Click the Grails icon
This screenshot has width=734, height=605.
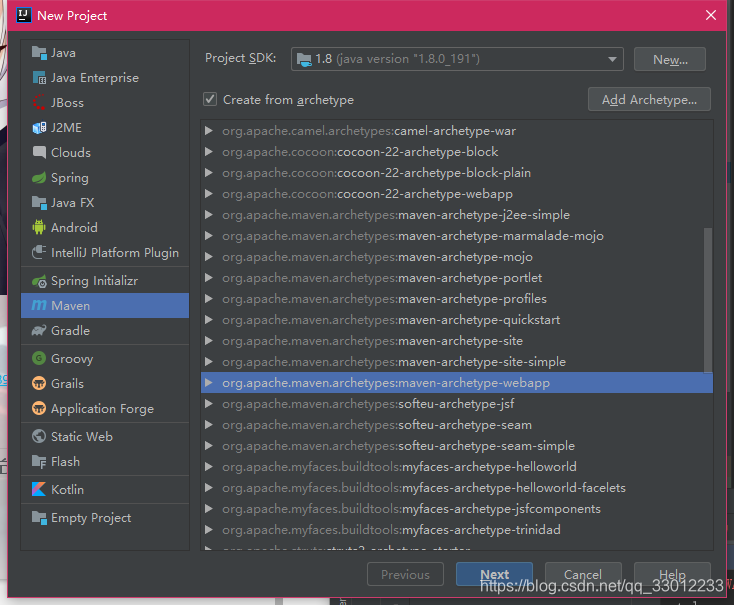click(39, 384)
